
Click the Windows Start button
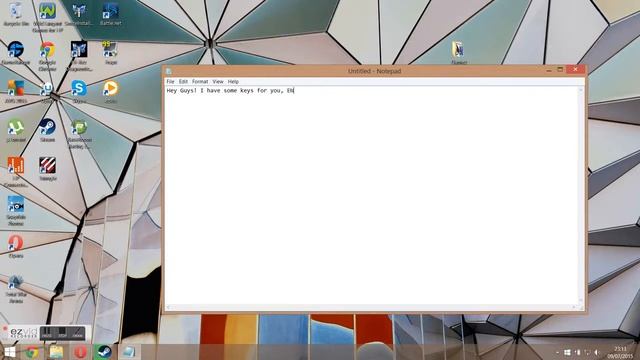click(x=9, y=352)
